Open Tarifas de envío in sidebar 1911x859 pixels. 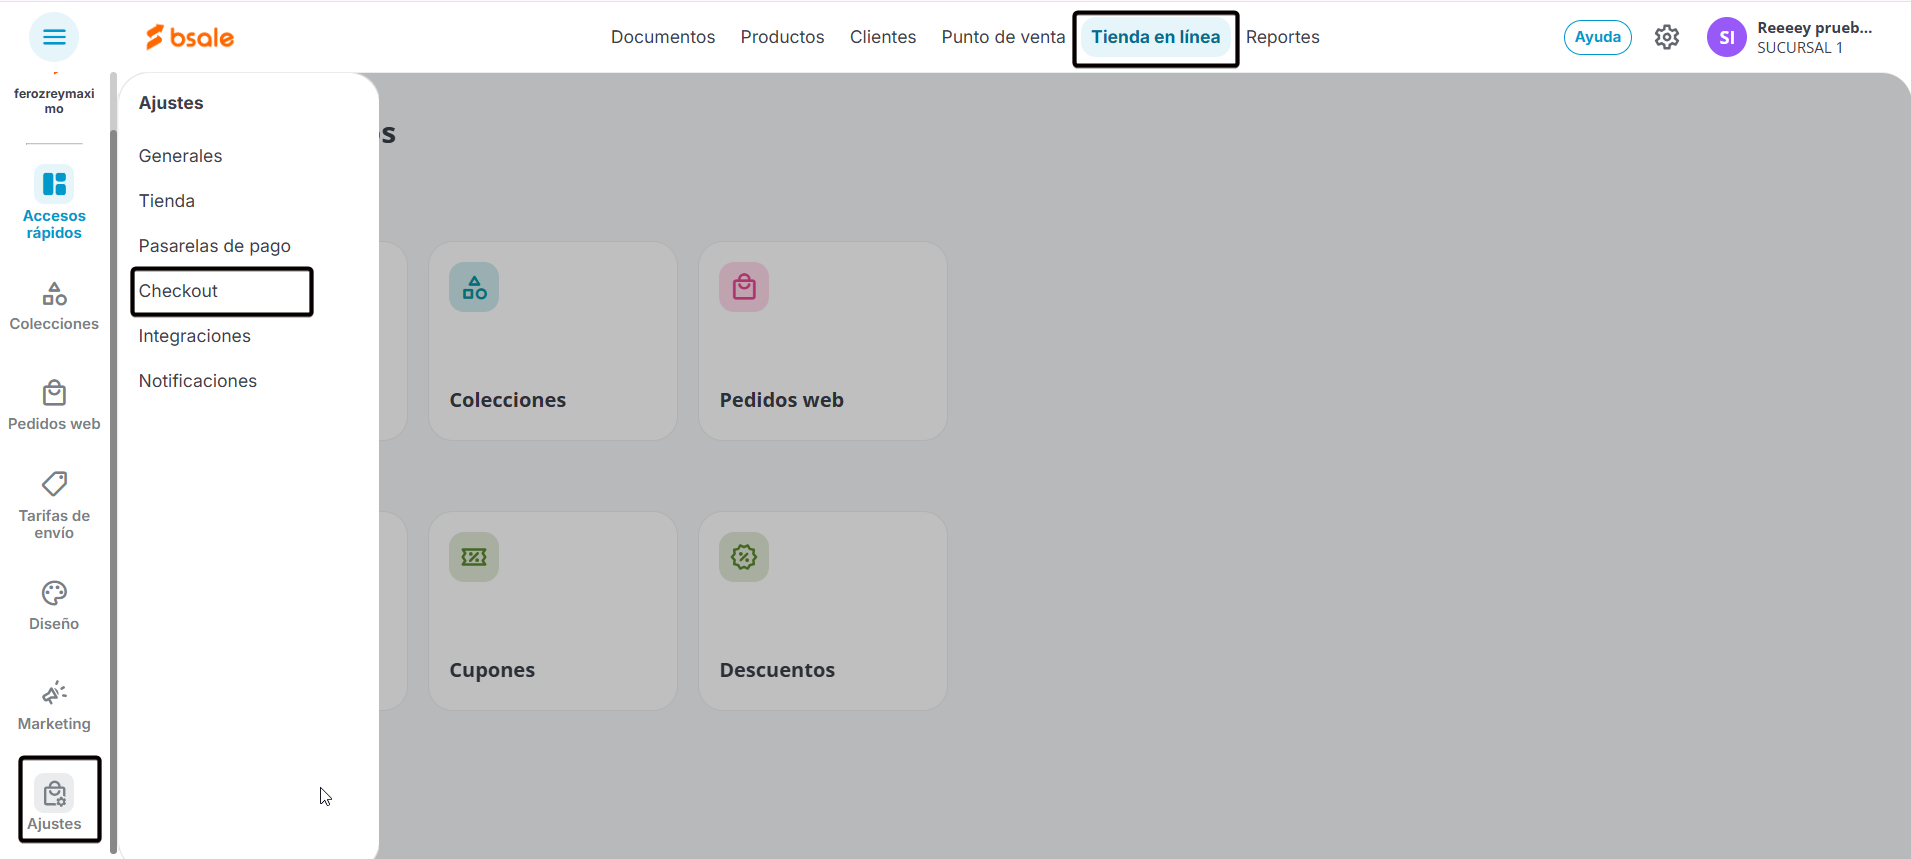pyautogui.click(x=54, y=506)
